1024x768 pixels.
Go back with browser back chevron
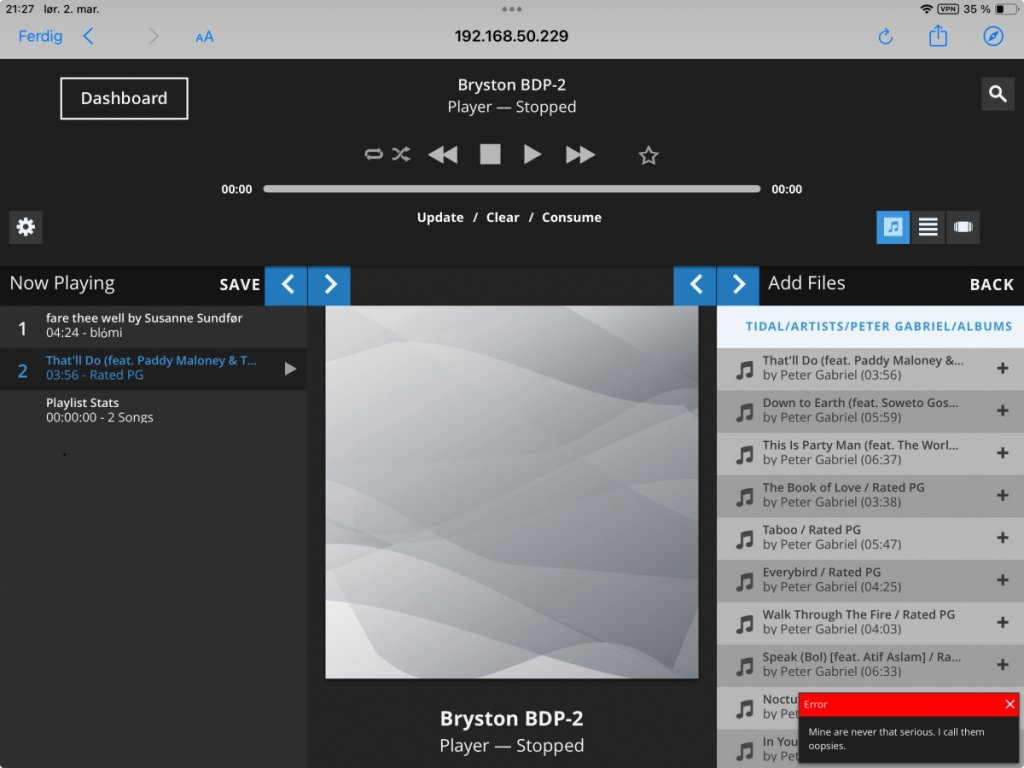88,36
